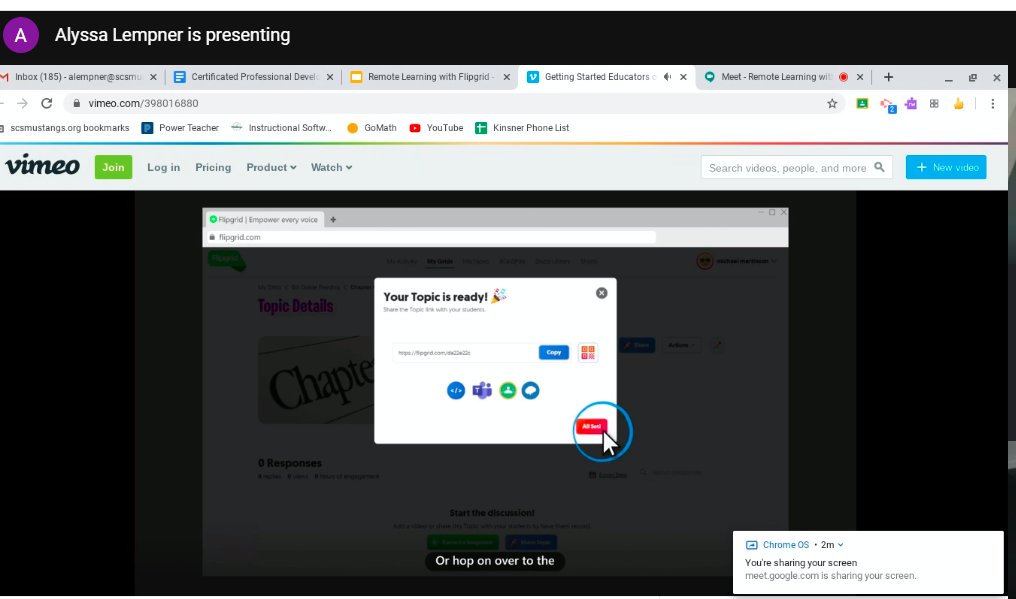Screen dimensions: 1016x599
Task: Open the Kinsner Phone List bookmark
Action: coord(522,128)
